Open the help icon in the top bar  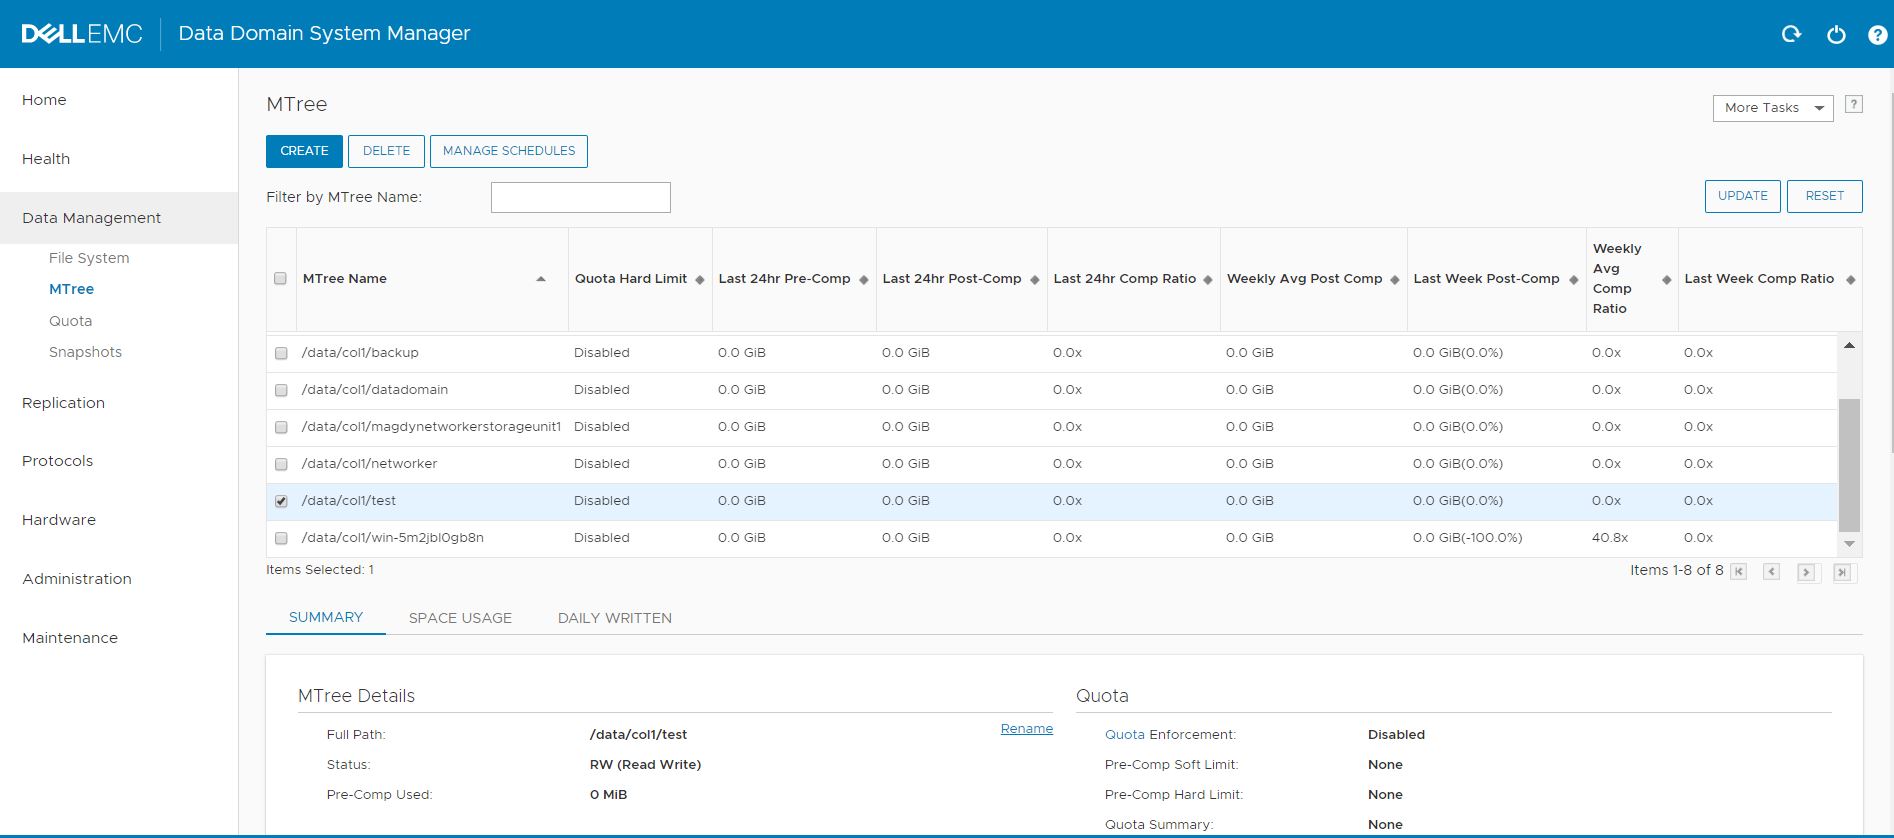click(x=1877, y=35)
